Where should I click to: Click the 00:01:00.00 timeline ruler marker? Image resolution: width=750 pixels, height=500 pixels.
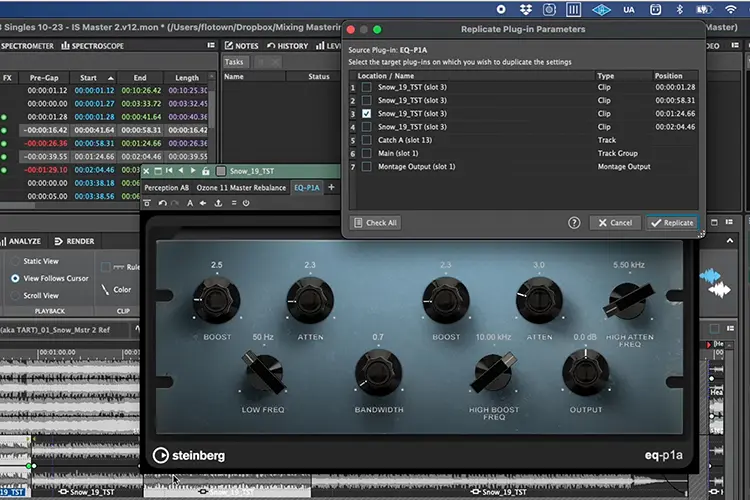point(57,352)
